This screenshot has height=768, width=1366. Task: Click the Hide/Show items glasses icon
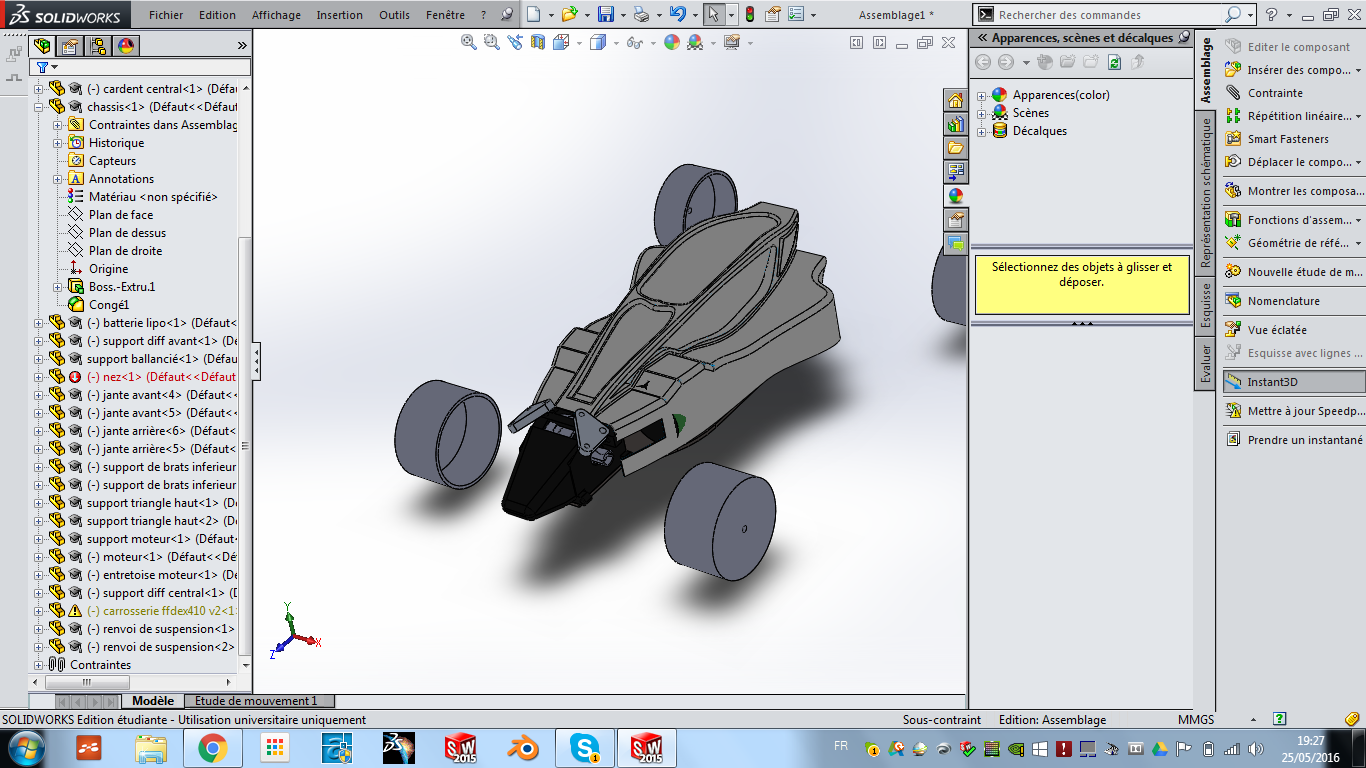click(633, 42)
